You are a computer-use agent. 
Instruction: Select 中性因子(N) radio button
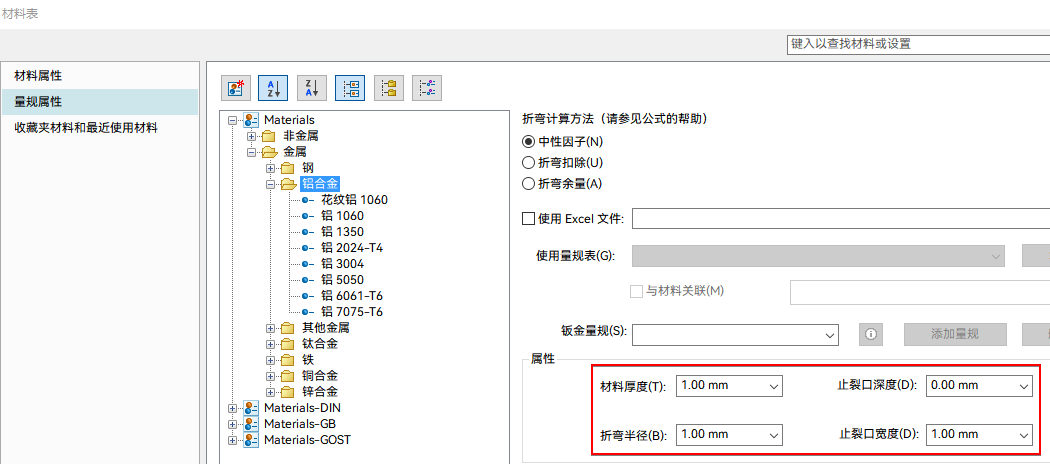coord(529,142)
